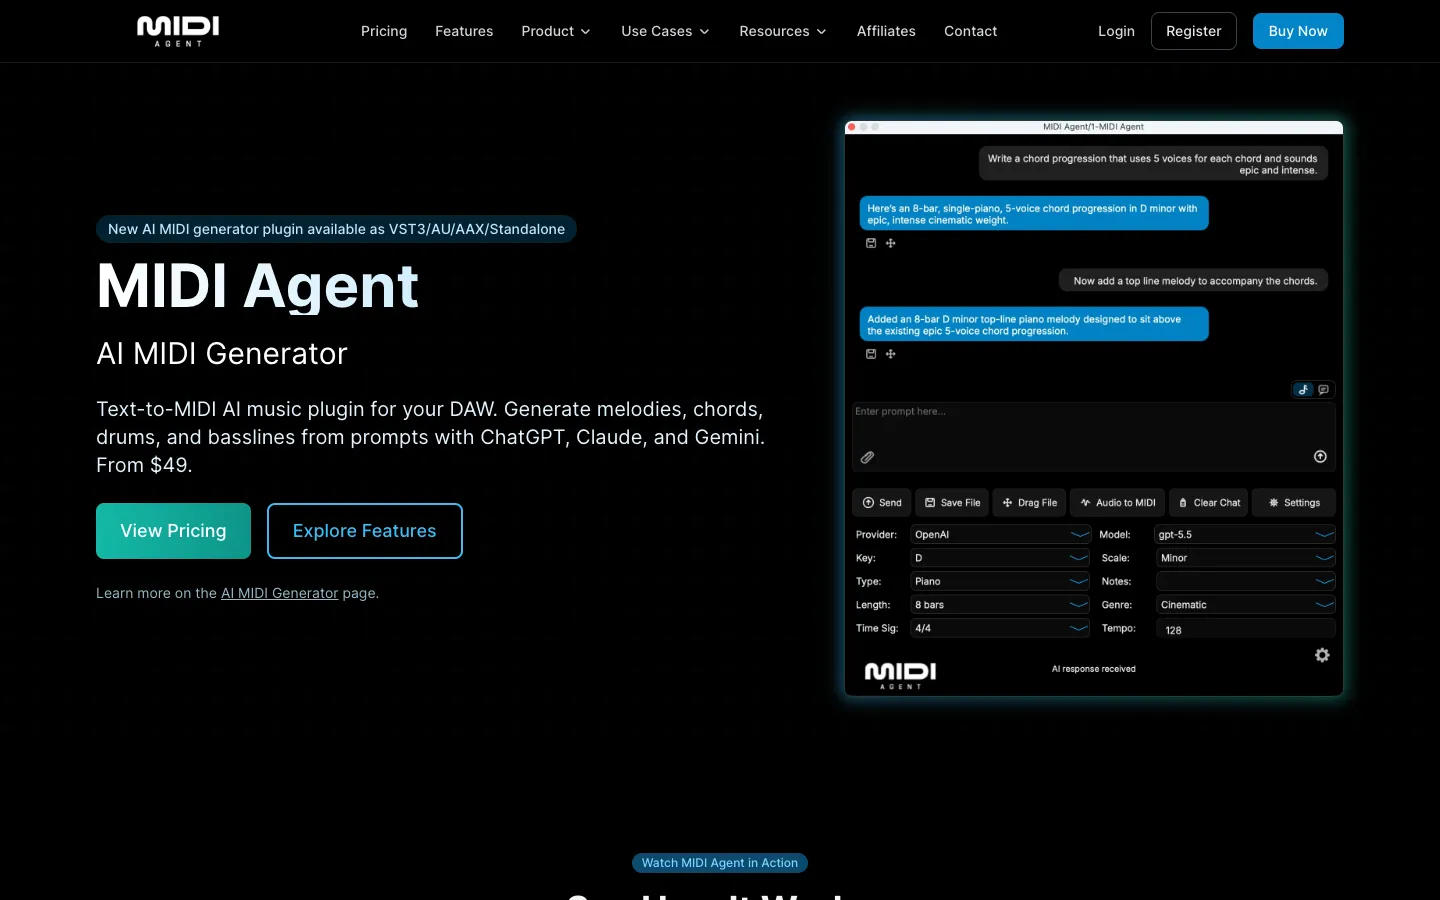Click the Register button

[x=1194, y=31]
